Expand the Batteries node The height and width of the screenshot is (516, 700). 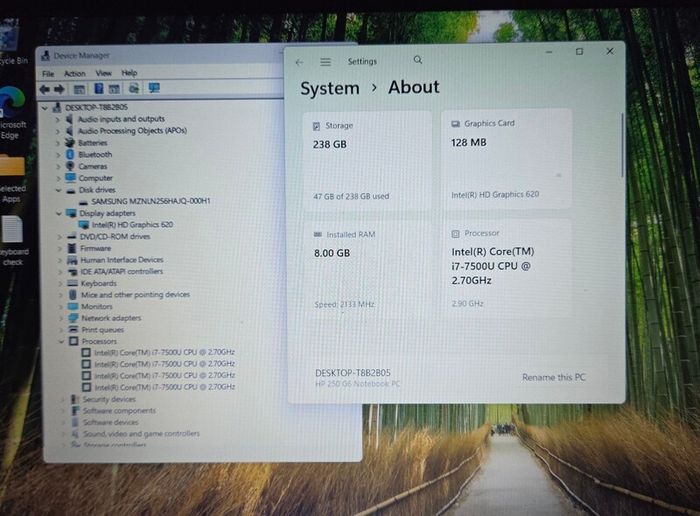point(58,143)
